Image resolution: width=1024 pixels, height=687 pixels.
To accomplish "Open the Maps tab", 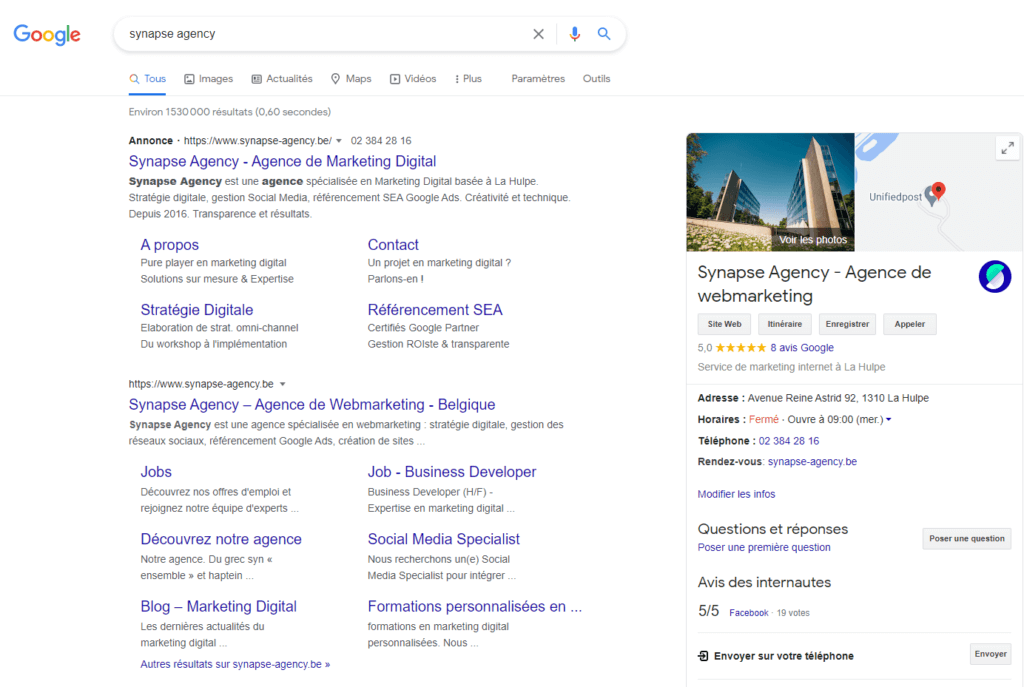I will pos(351,78).
